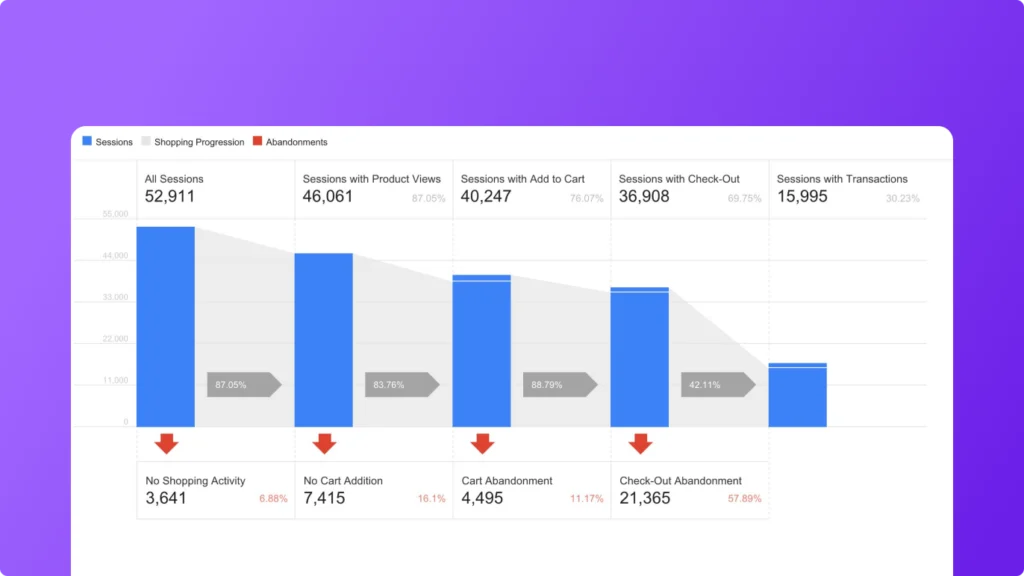Click the red arrow above Check-Out Abandonment
1024x576 pixels.
tap(641, 443)
